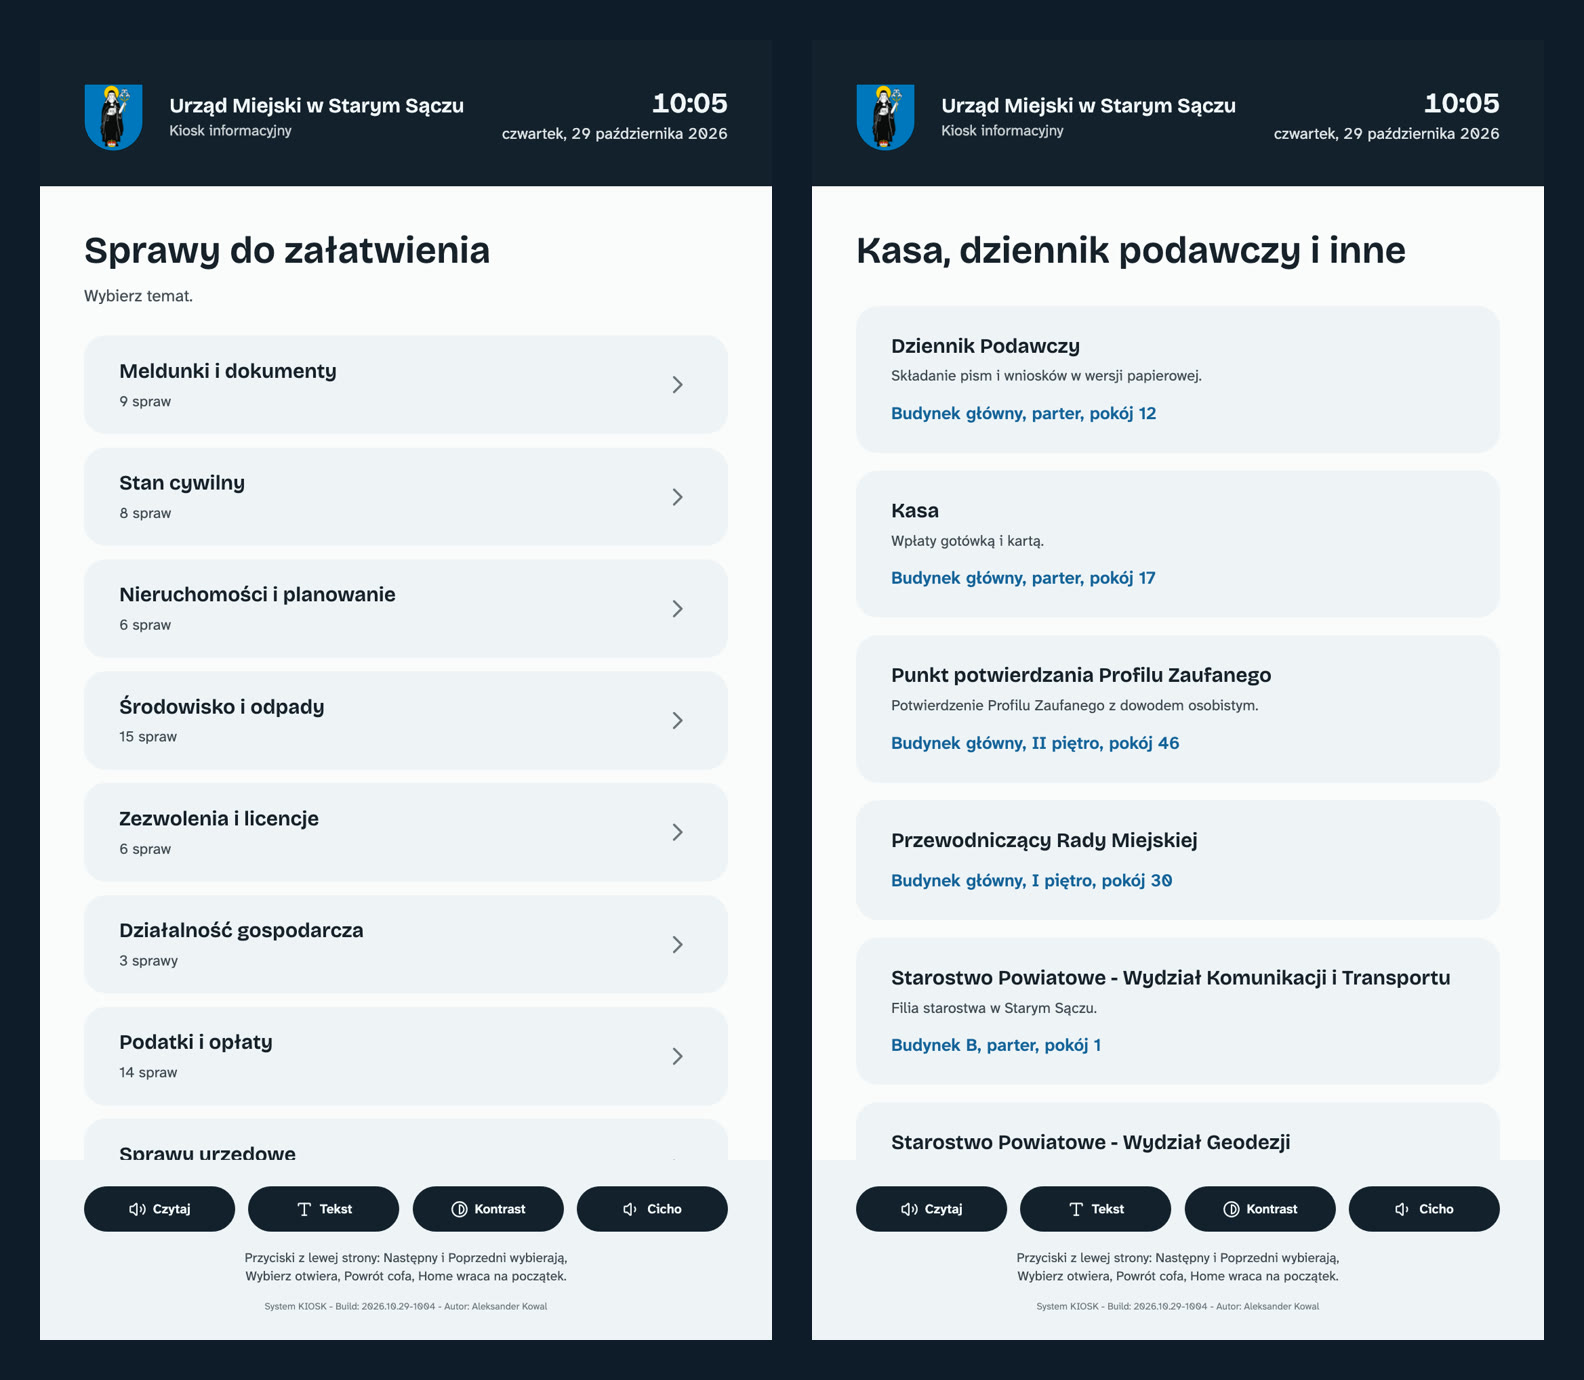Viewport: 1584px width, 1380px height.
Task: Toggle Kontrast mode in the left kiosk
Action: (x=488, y=1209)
